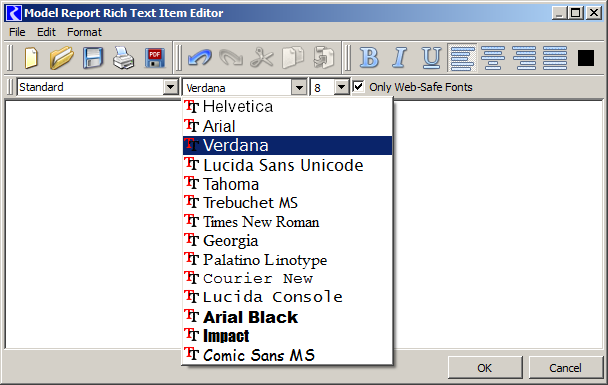Select Lucida Sans Unicode font

tap(287, 165)
